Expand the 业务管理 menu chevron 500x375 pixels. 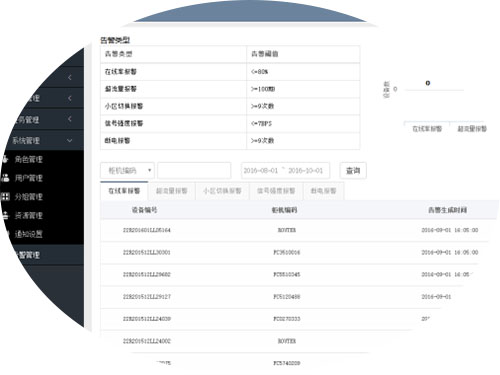[x=69, y=119]
